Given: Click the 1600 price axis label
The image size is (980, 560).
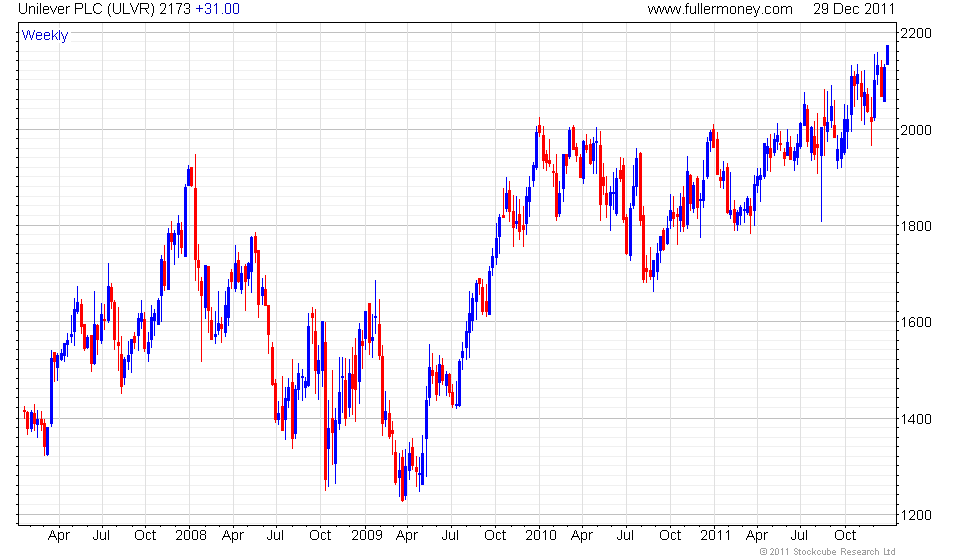Looking at the screenshot, I should pos(916,322).
